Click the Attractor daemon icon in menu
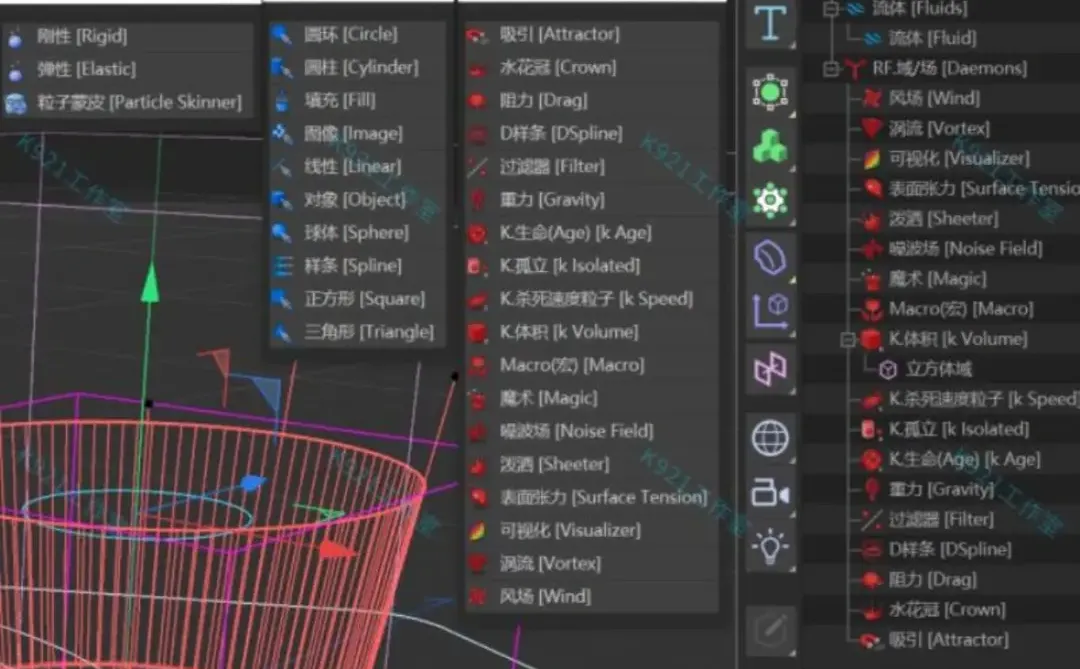The width and height of the screenshot is (1080, 669). point(477,34)
